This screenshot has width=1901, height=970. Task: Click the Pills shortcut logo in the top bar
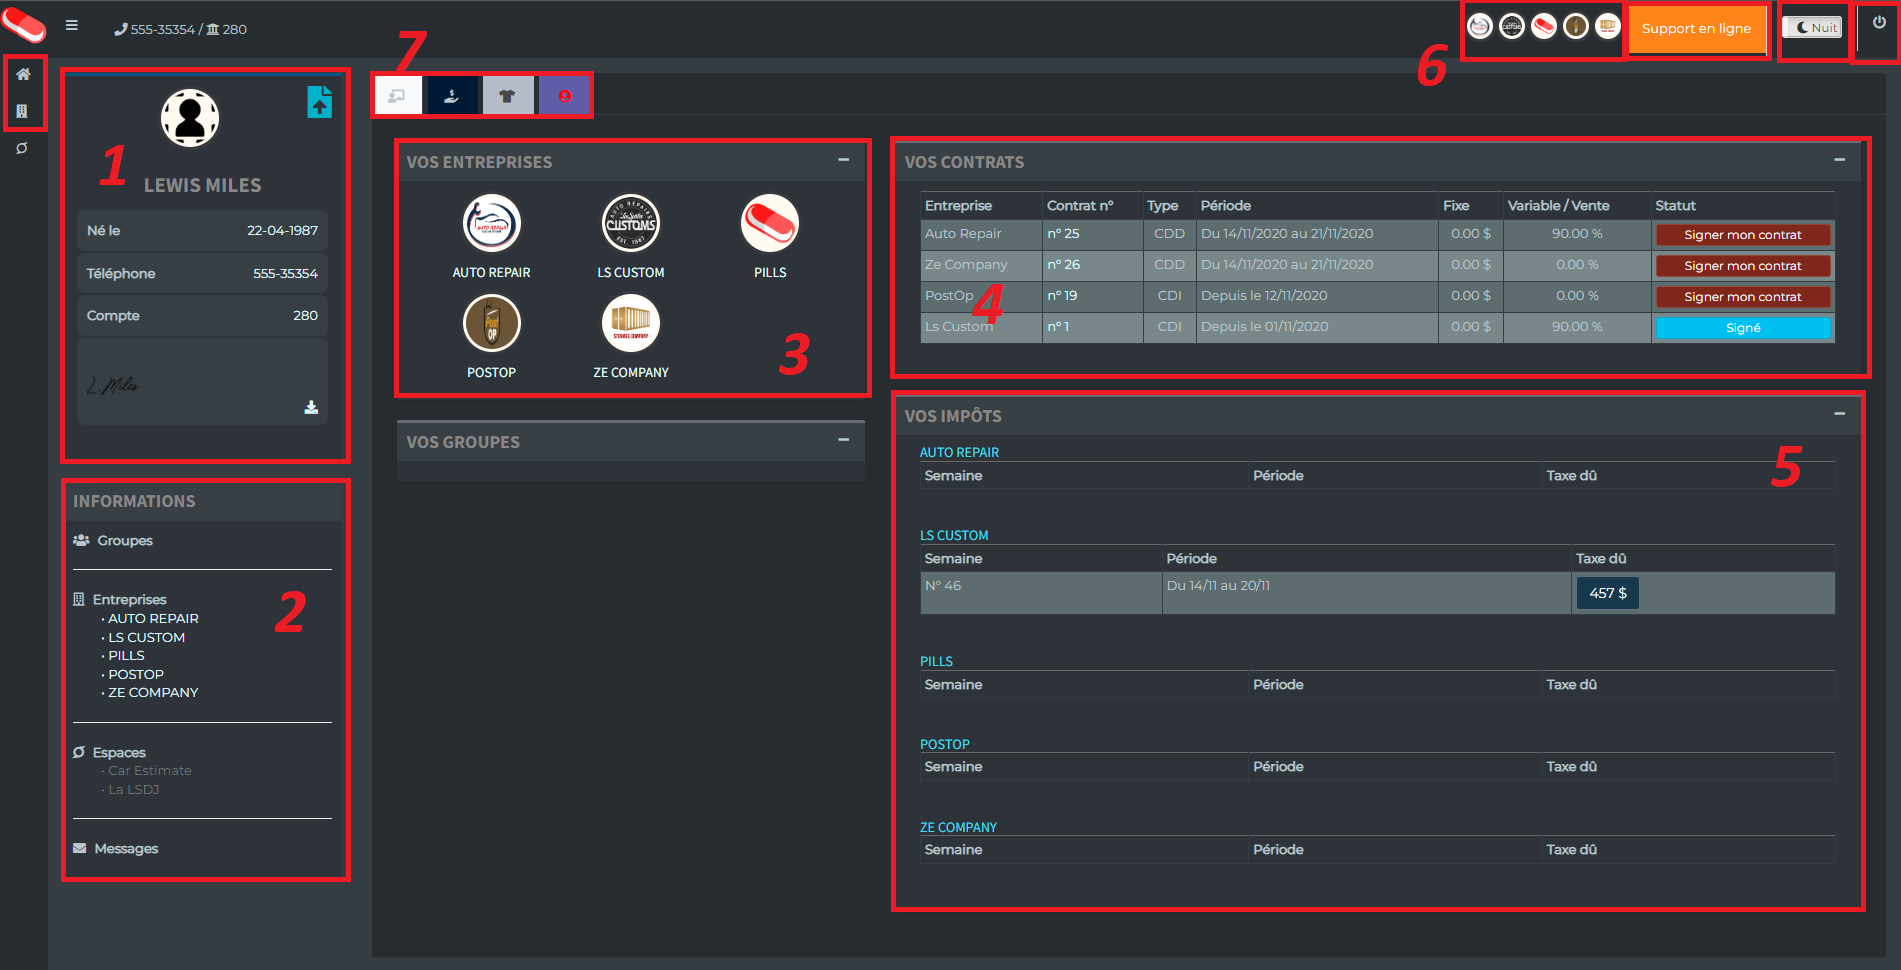(x=1544, y=27)
